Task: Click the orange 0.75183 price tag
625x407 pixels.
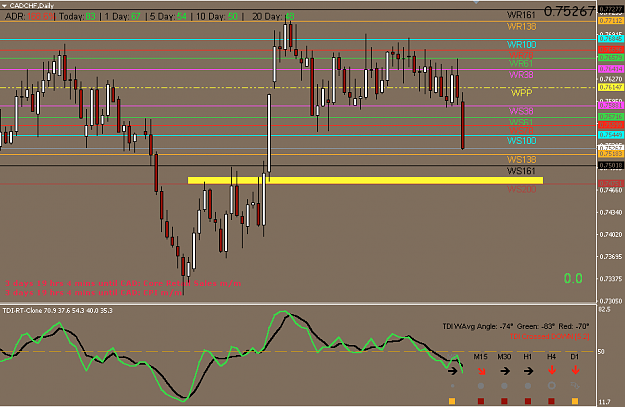Action: [x=611, y=154]
